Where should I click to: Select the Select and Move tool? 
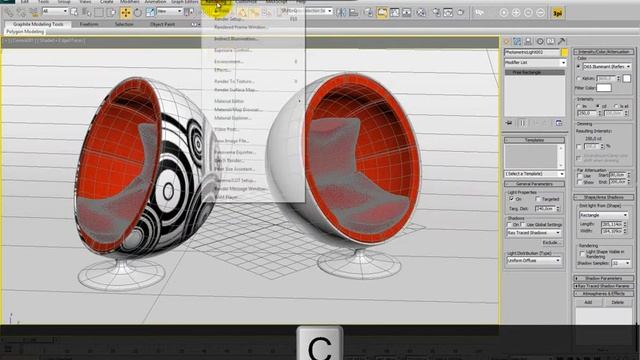(x=126, y=13)
